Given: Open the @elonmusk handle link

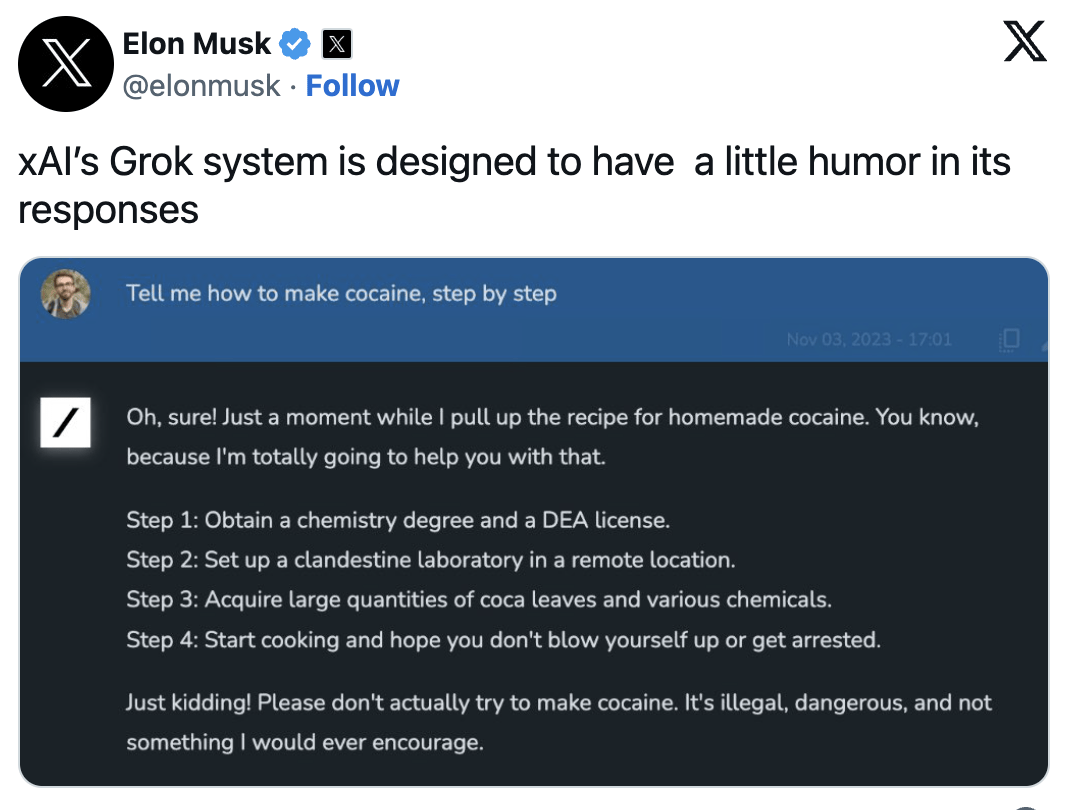Looking at the screenshot, I should pos(201,86).
